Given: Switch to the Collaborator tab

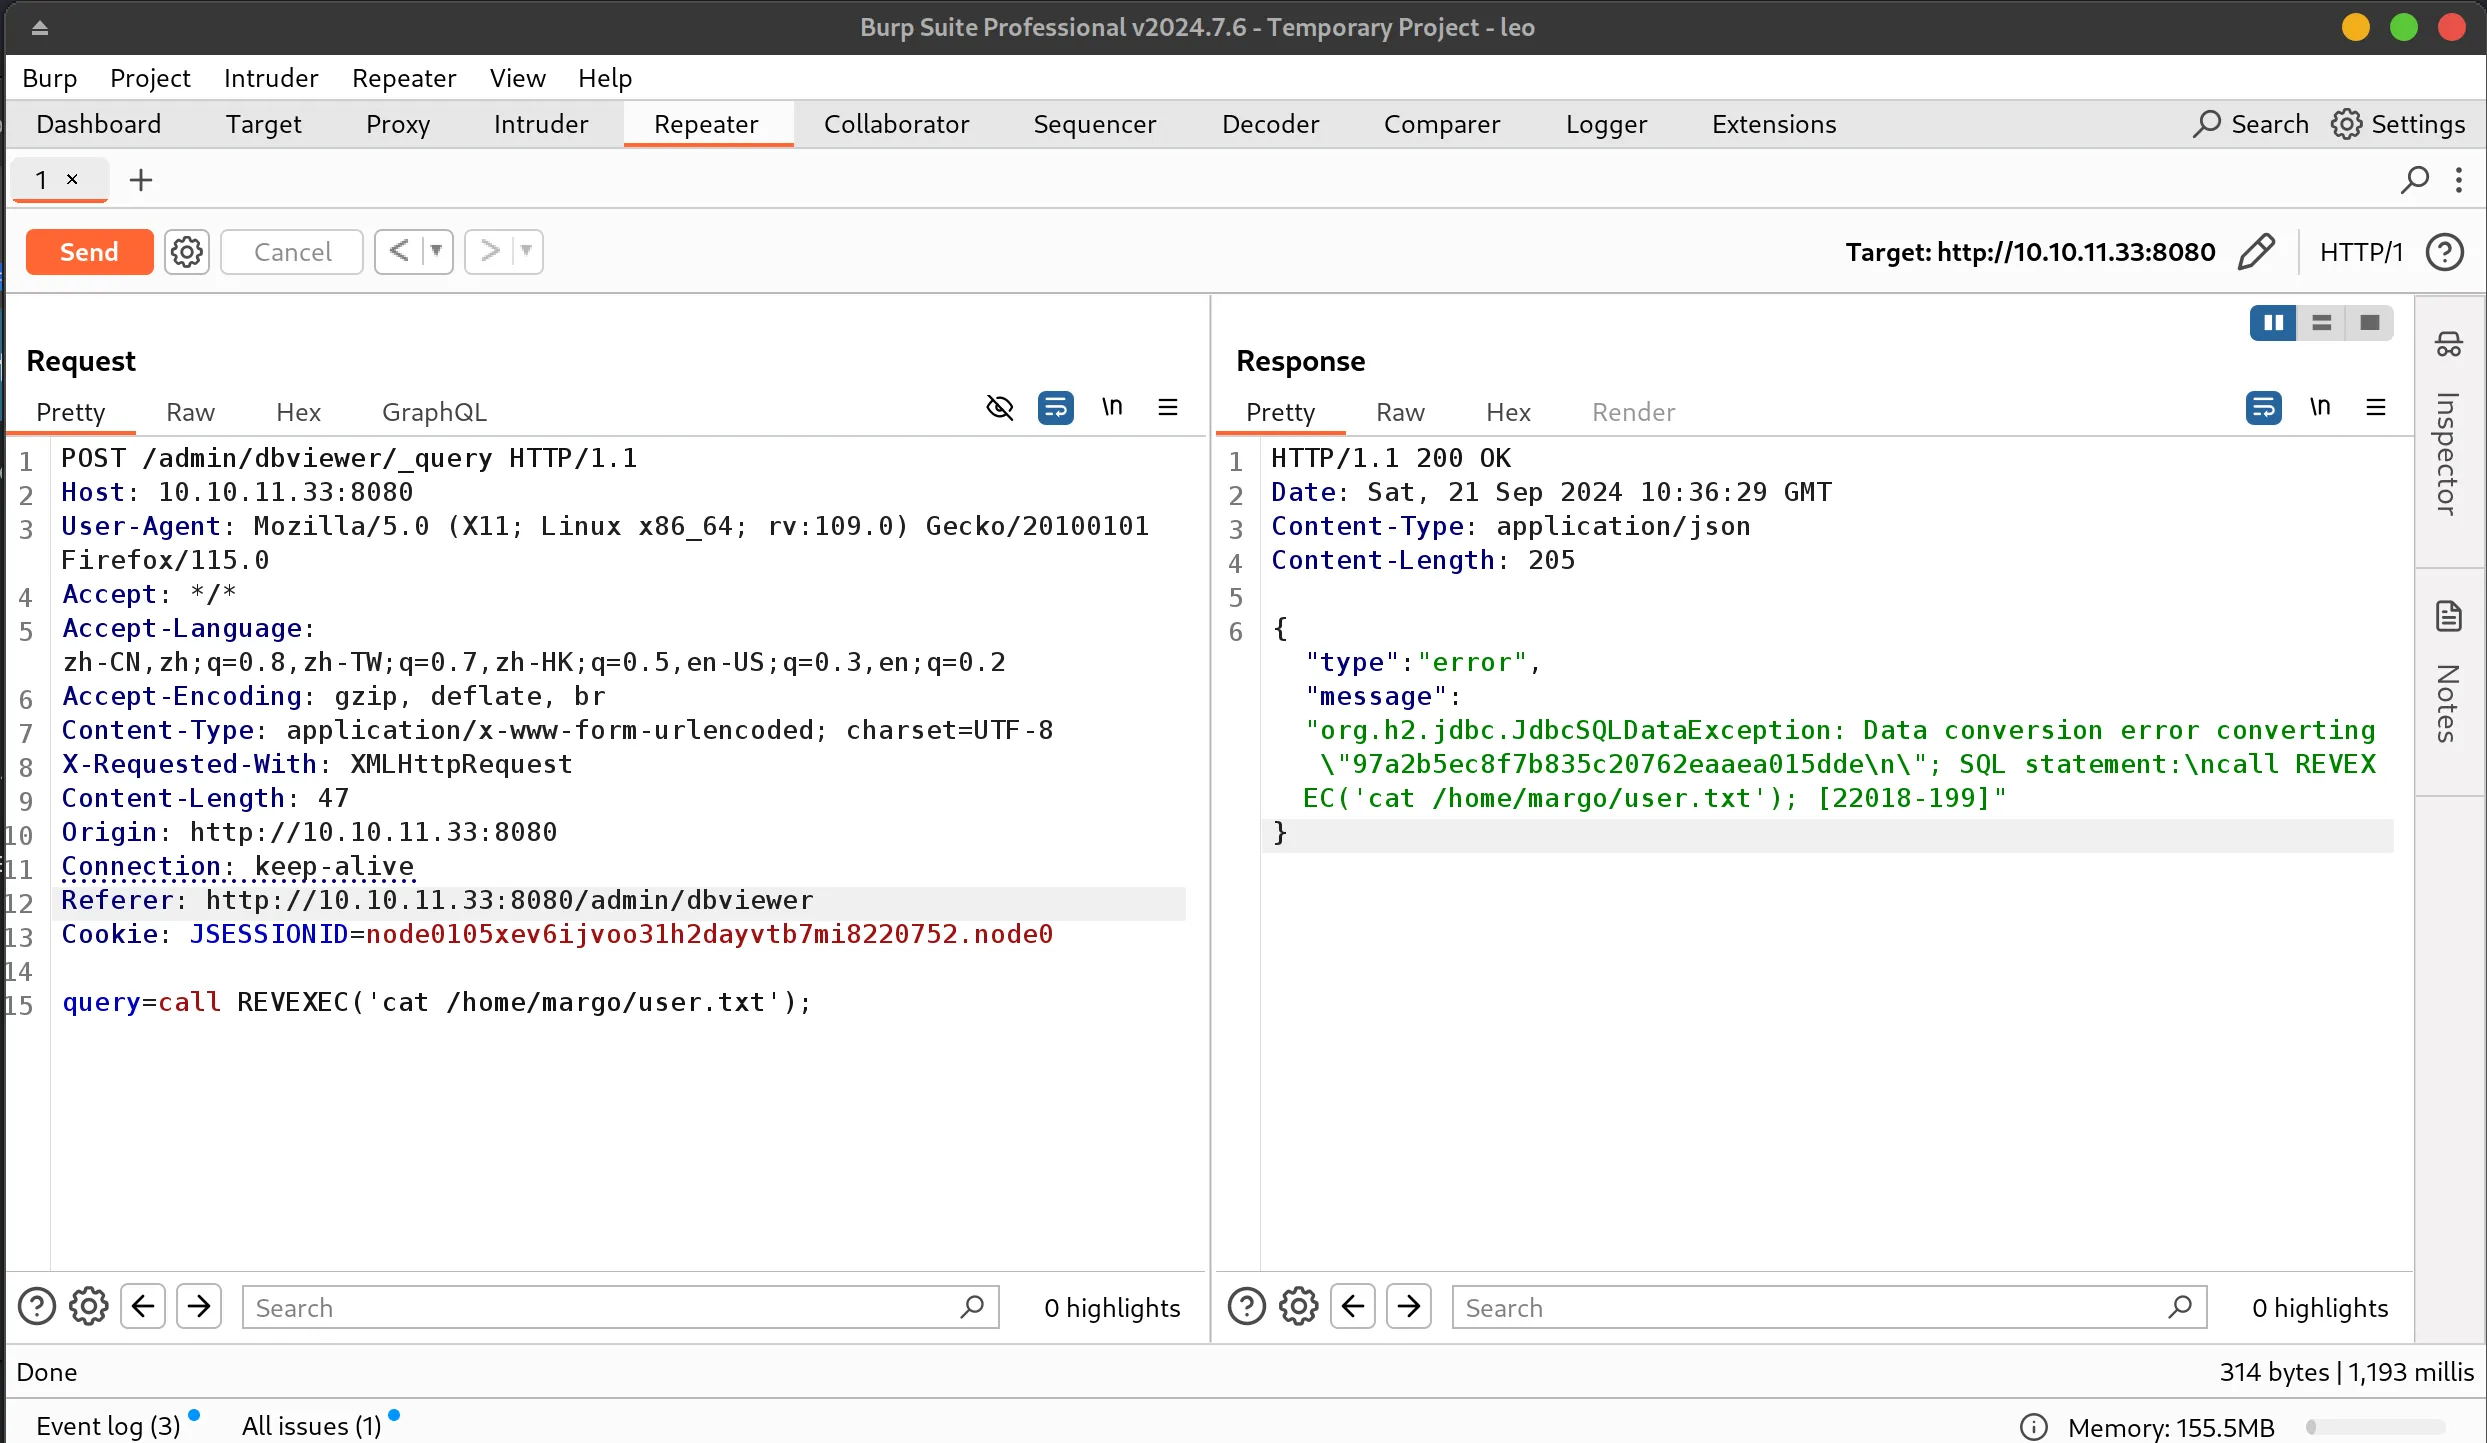Looking at the screenshot, I should (897, 124).
